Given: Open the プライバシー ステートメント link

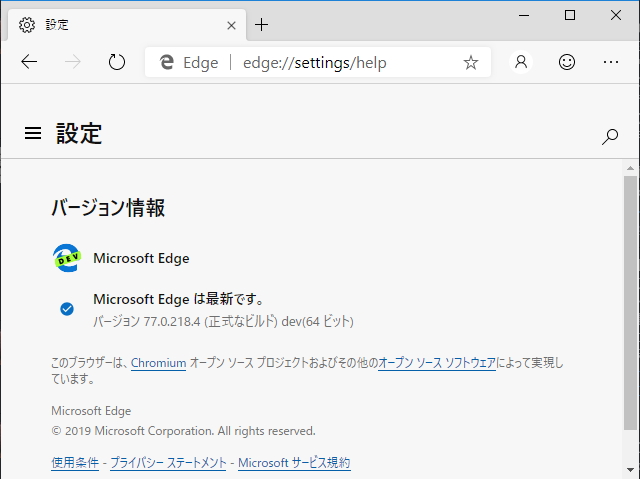Looking at the screenshot, I should pos(168,463).
